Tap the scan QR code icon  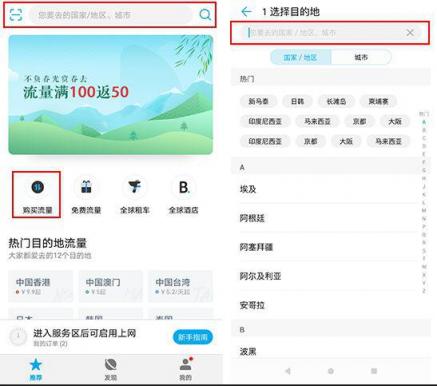pos(16,15)
